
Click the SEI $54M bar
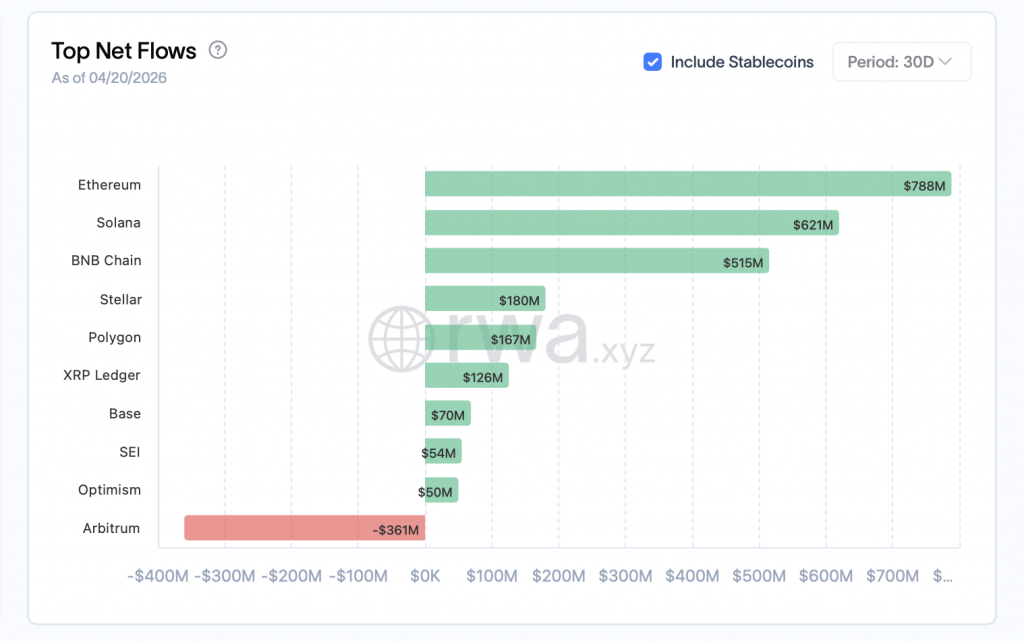pos(443,452)
